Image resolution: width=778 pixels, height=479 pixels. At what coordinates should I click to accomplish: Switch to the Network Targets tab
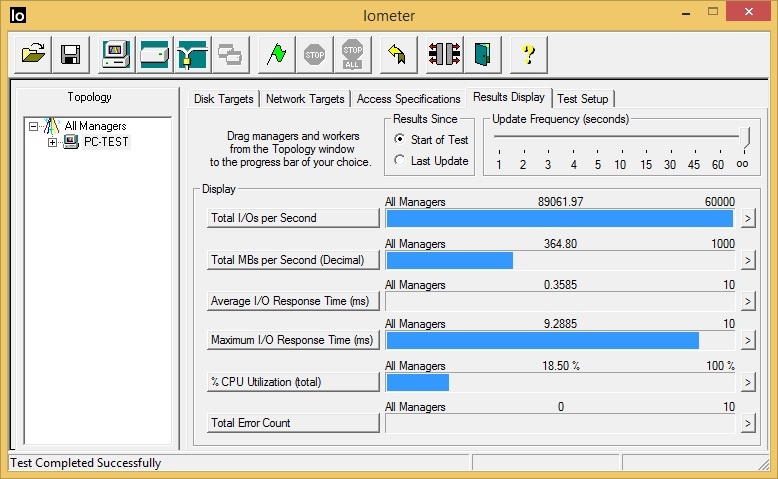[305, 99]
